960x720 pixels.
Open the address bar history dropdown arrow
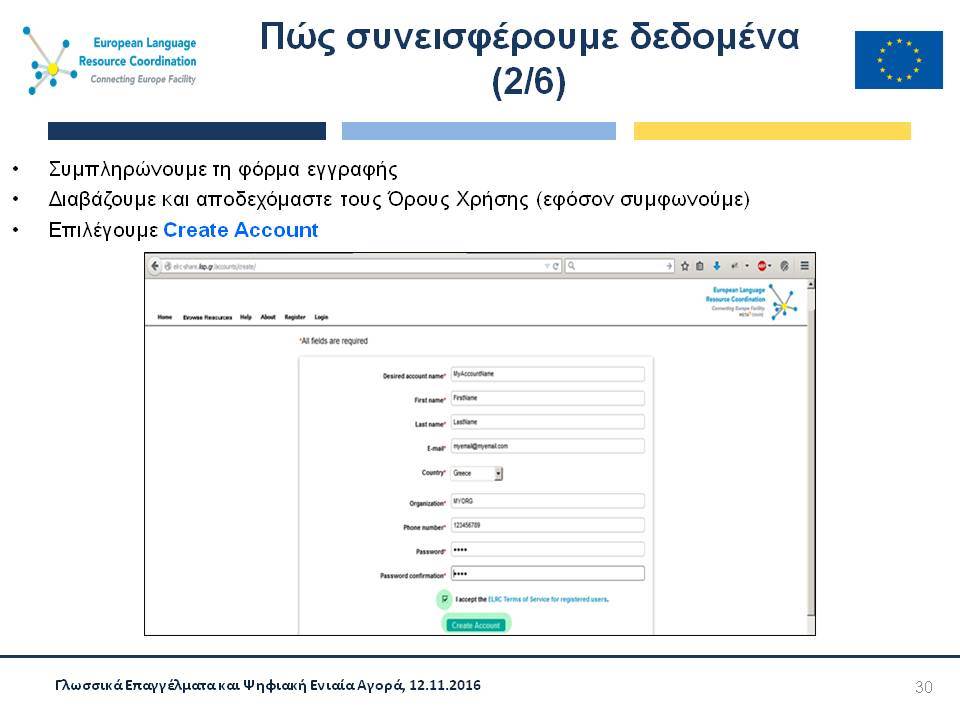(547, 266)
